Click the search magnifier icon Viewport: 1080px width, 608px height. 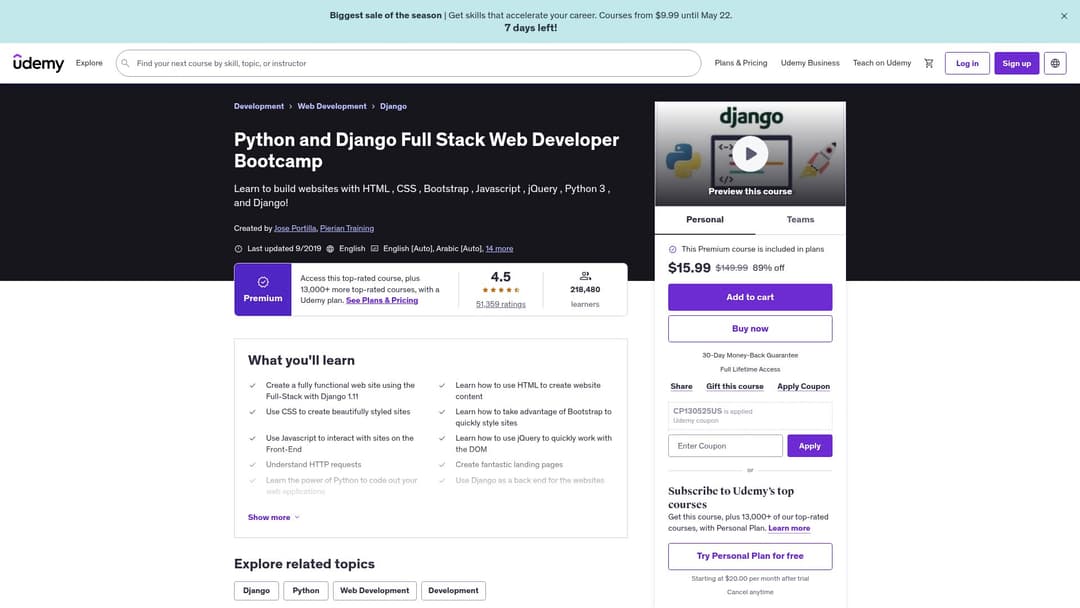(x=125, y=63)
